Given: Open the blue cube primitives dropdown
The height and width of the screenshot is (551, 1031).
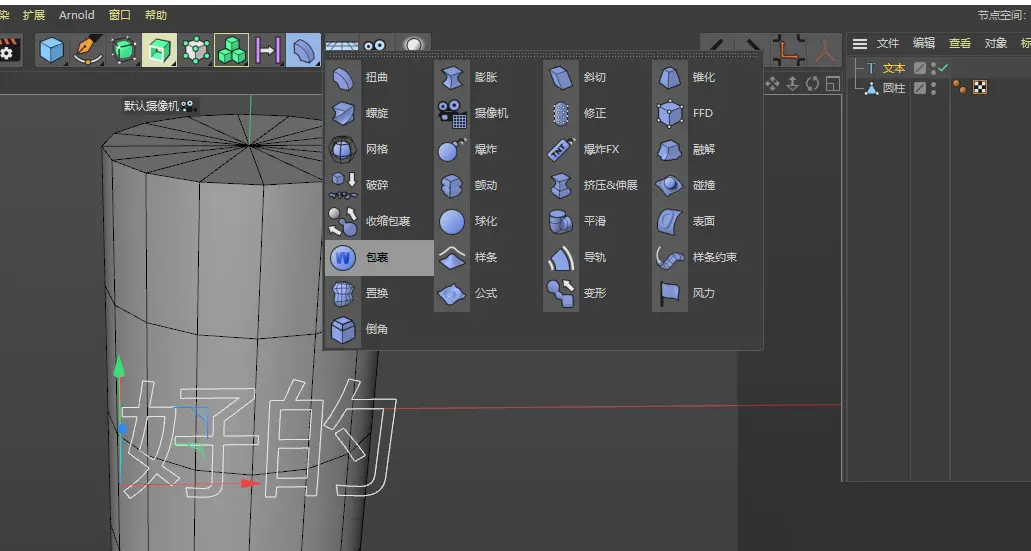Looking at the screenshot, I should (51, 49).
